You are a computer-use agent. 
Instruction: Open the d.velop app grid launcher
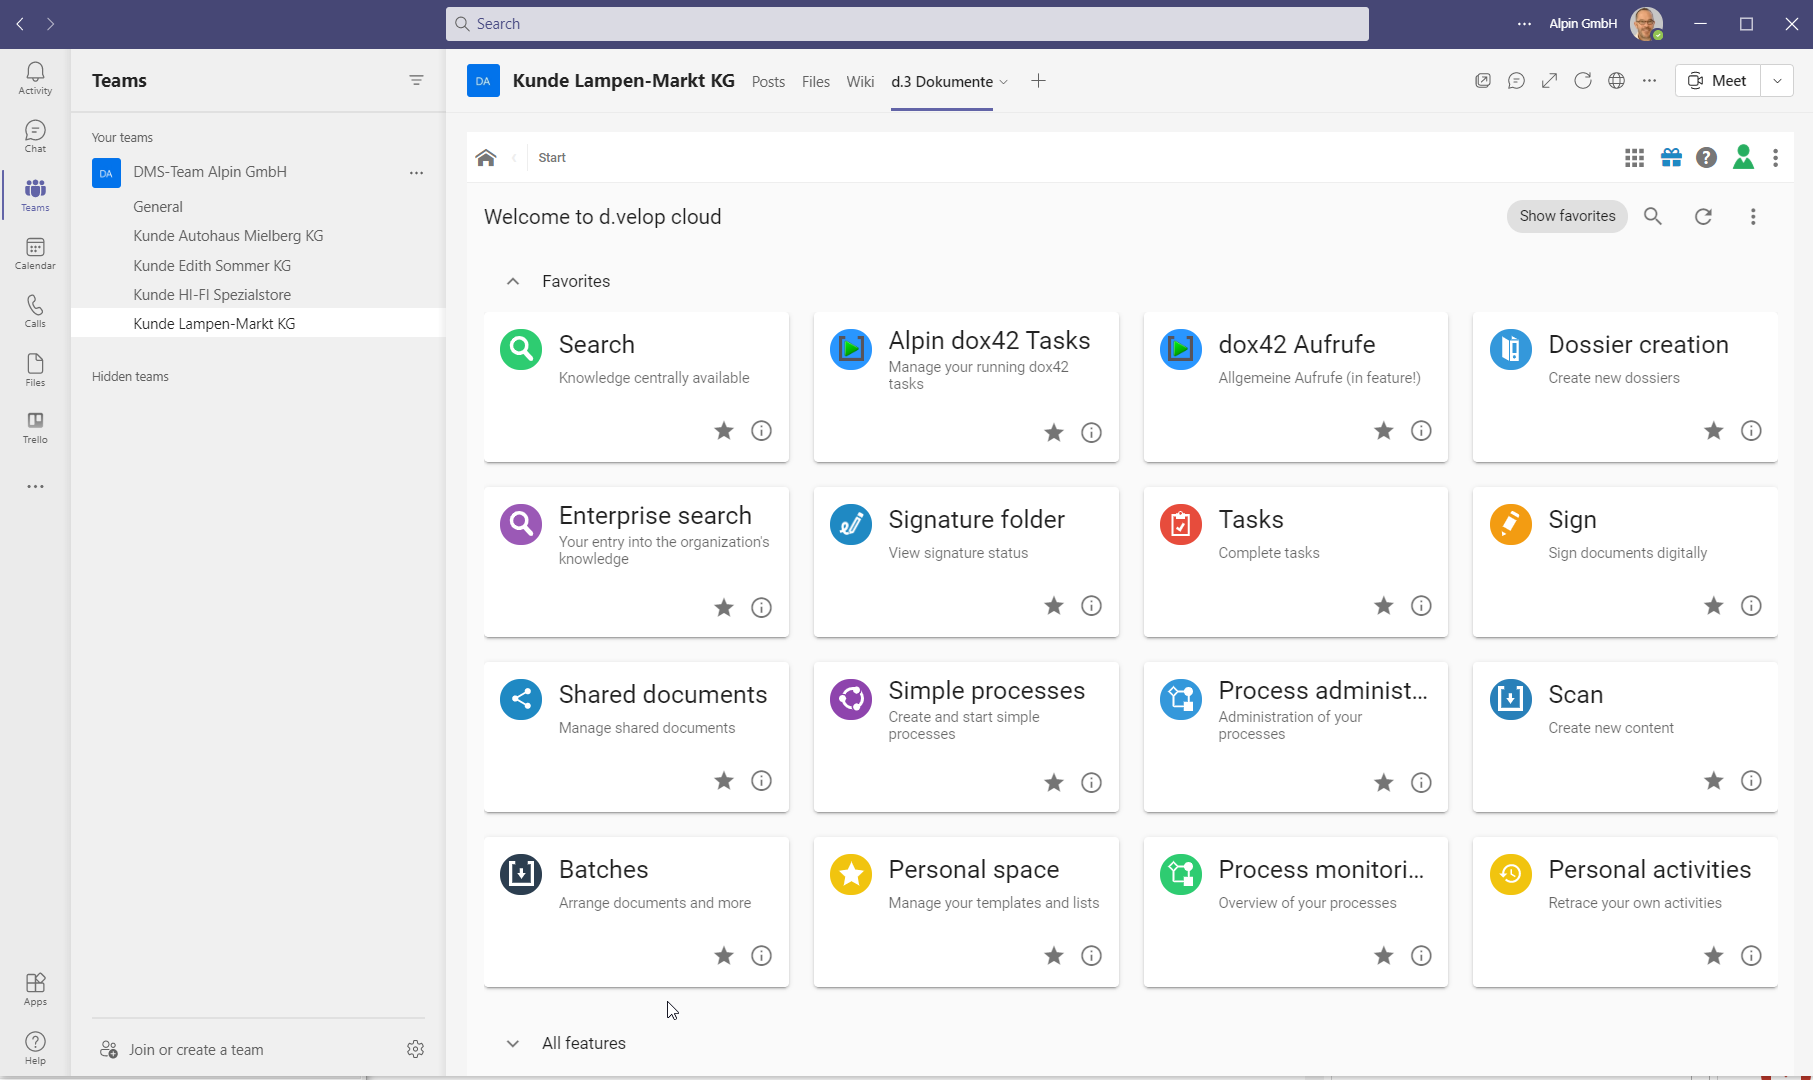tap(1634, 158)
